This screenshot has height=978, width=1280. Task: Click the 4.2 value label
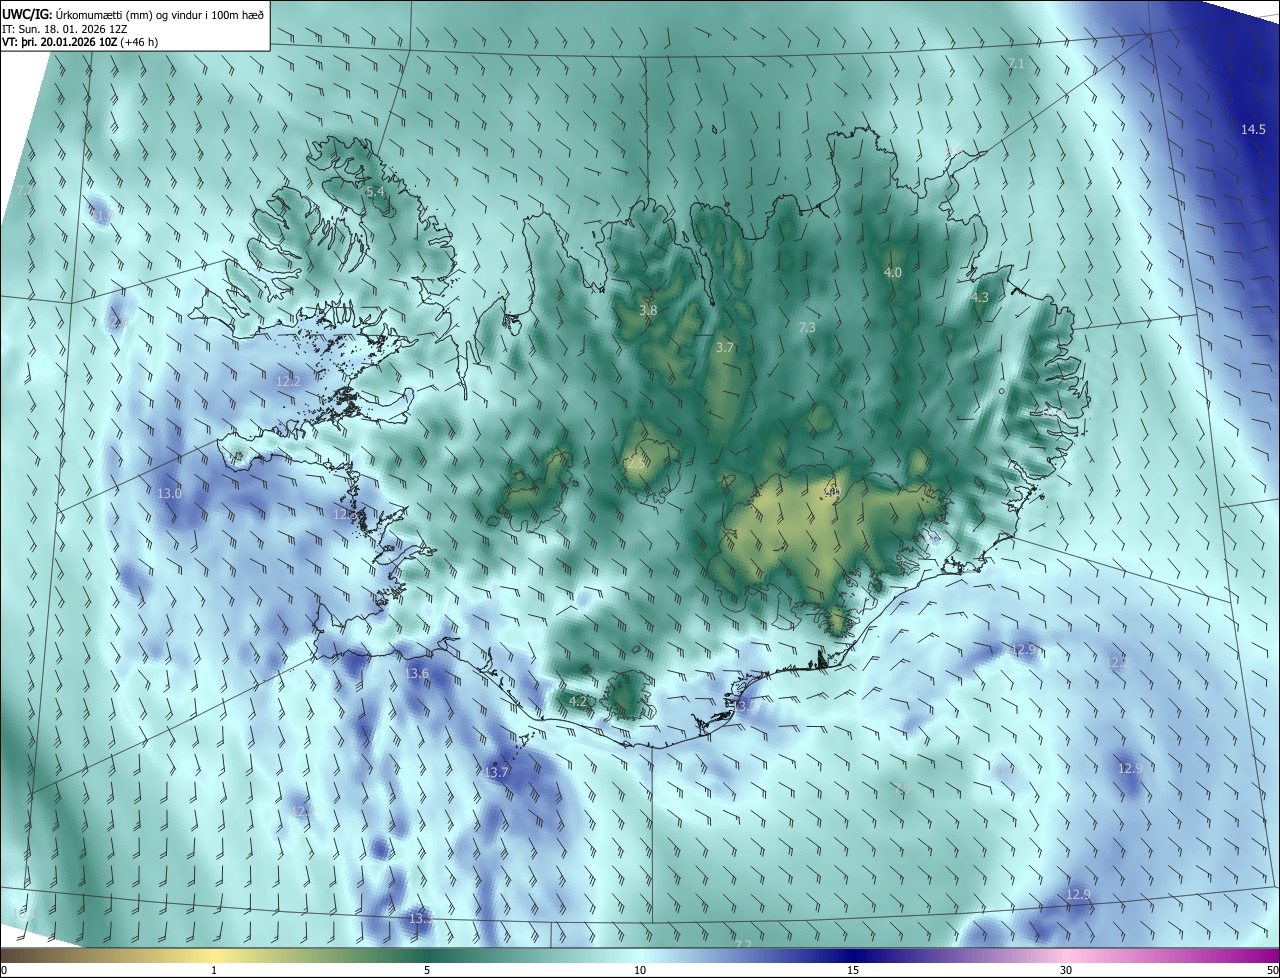pyautogui.click(x=577, y=701)
